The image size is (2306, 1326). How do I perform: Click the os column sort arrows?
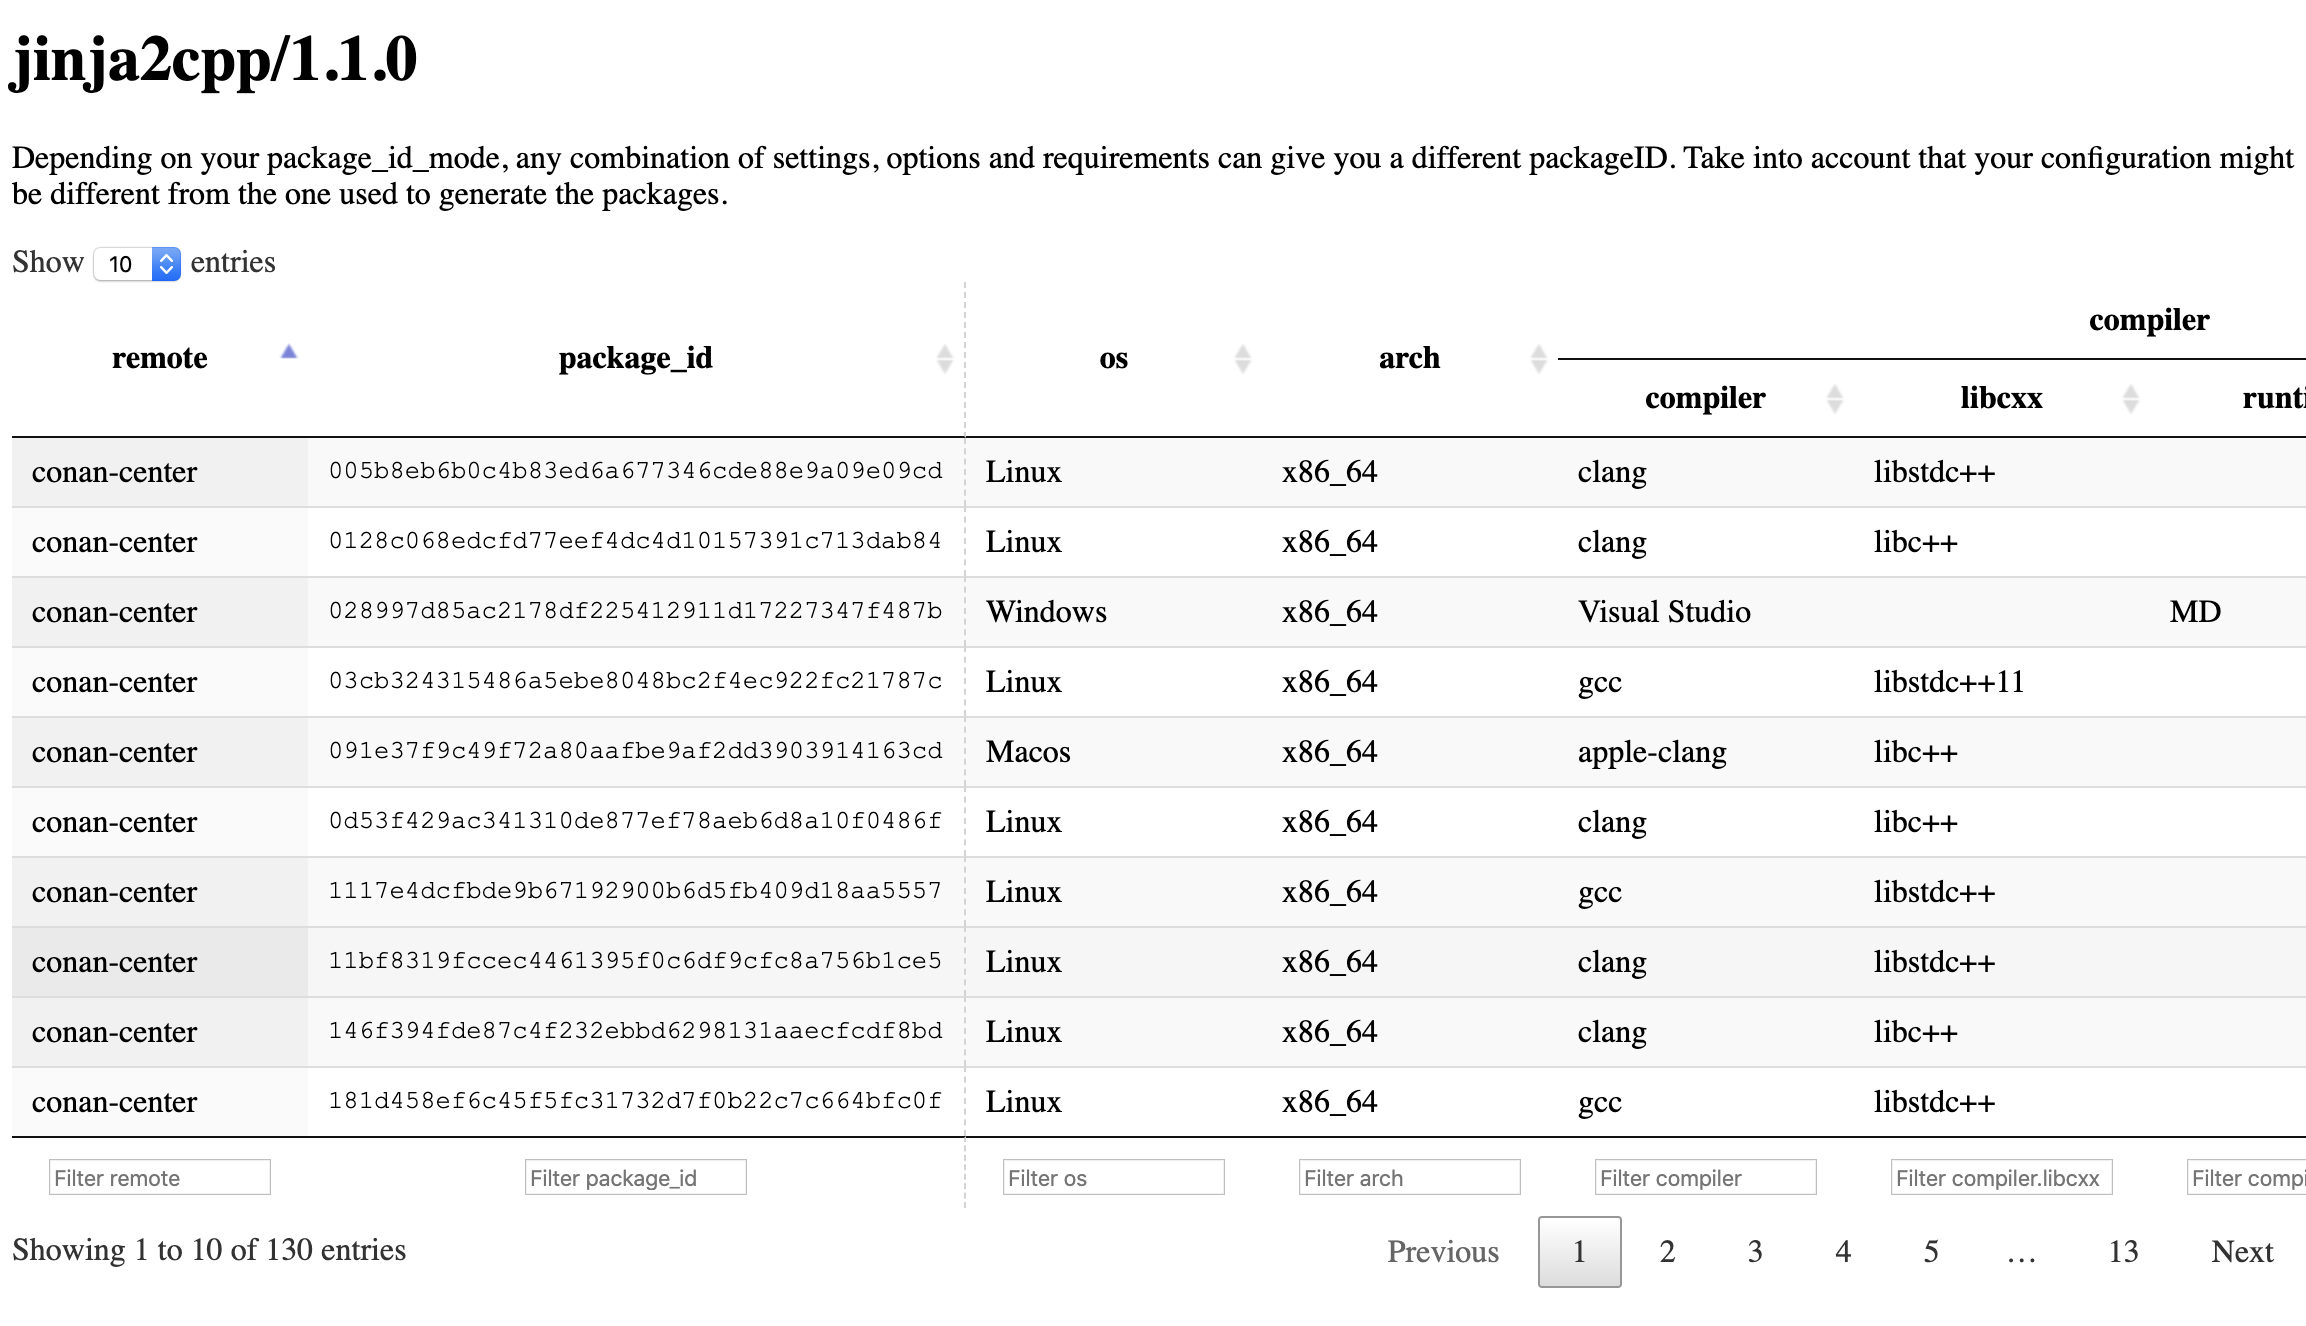1242,359
